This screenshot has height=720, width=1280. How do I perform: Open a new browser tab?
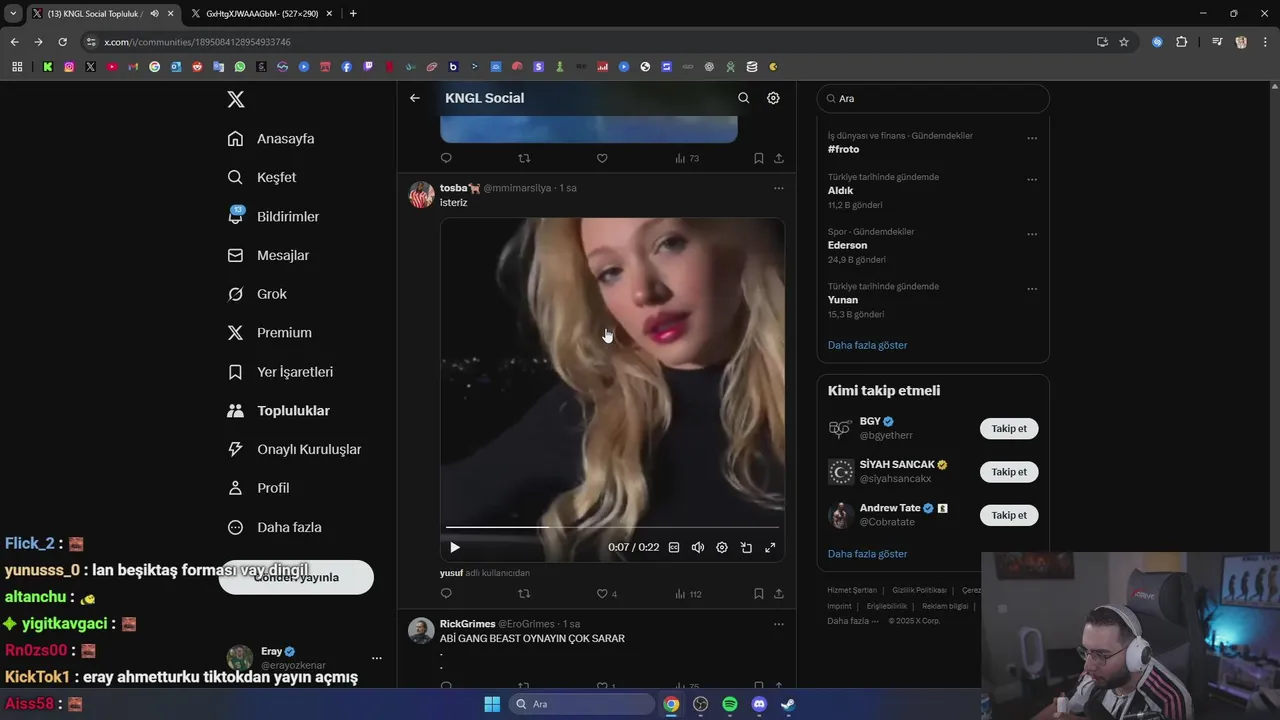pyautogui.click(x=353, y=13)
